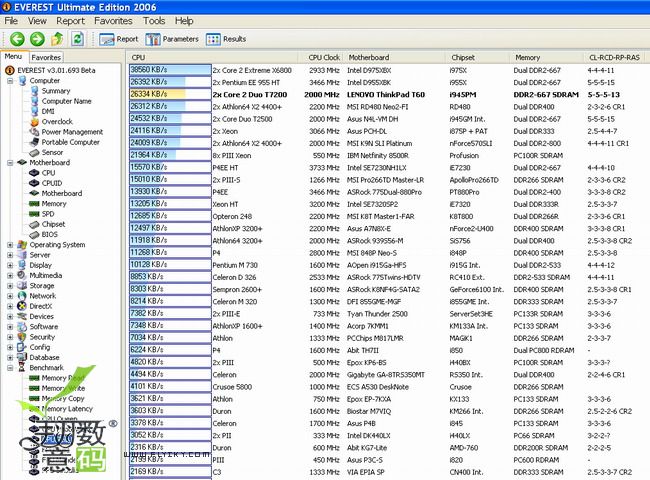Expand the Network tree node
Image resolution: width=650 pixels, height=480 pixels.
pyautogui.click(x=10, y=296)
